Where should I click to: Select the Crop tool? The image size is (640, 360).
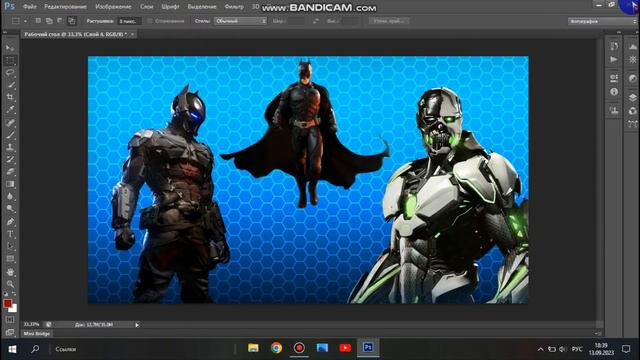[x=10, y=97]
